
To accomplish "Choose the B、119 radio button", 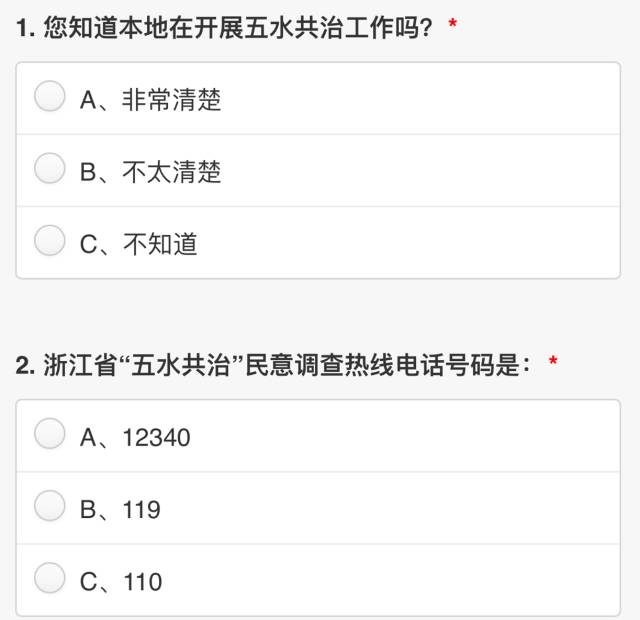I will tap(50, 506).
